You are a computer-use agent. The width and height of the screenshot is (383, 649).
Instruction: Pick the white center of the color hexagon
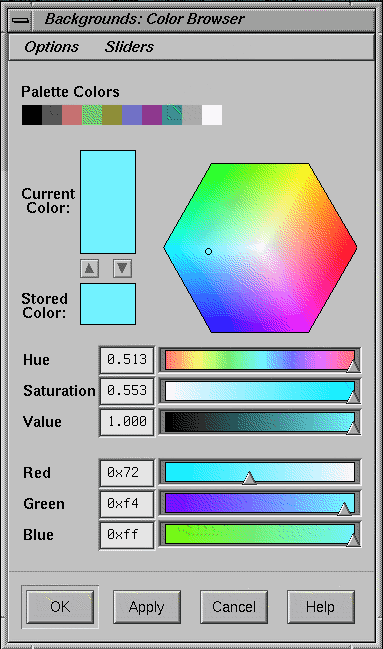260,248
